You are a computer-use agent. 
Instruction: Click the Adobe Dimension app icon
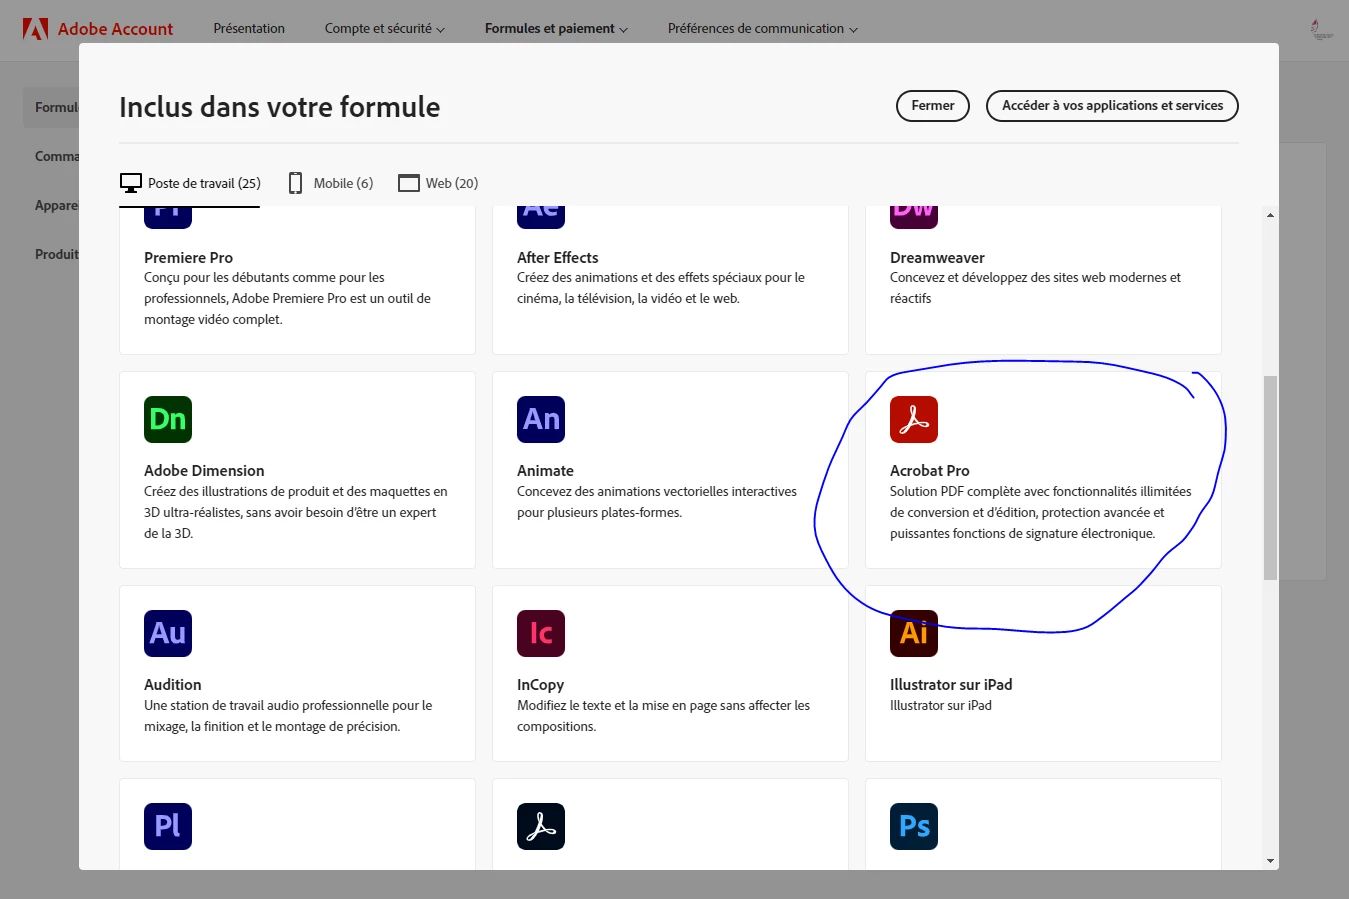168,419
